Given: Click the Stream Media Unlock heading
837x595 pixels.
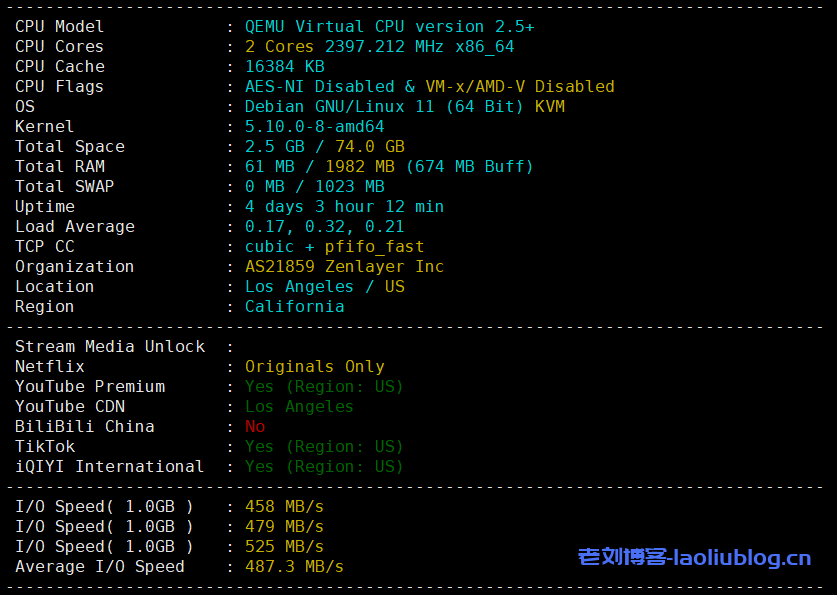Looking at the screenshot, I should click(109, 347).
